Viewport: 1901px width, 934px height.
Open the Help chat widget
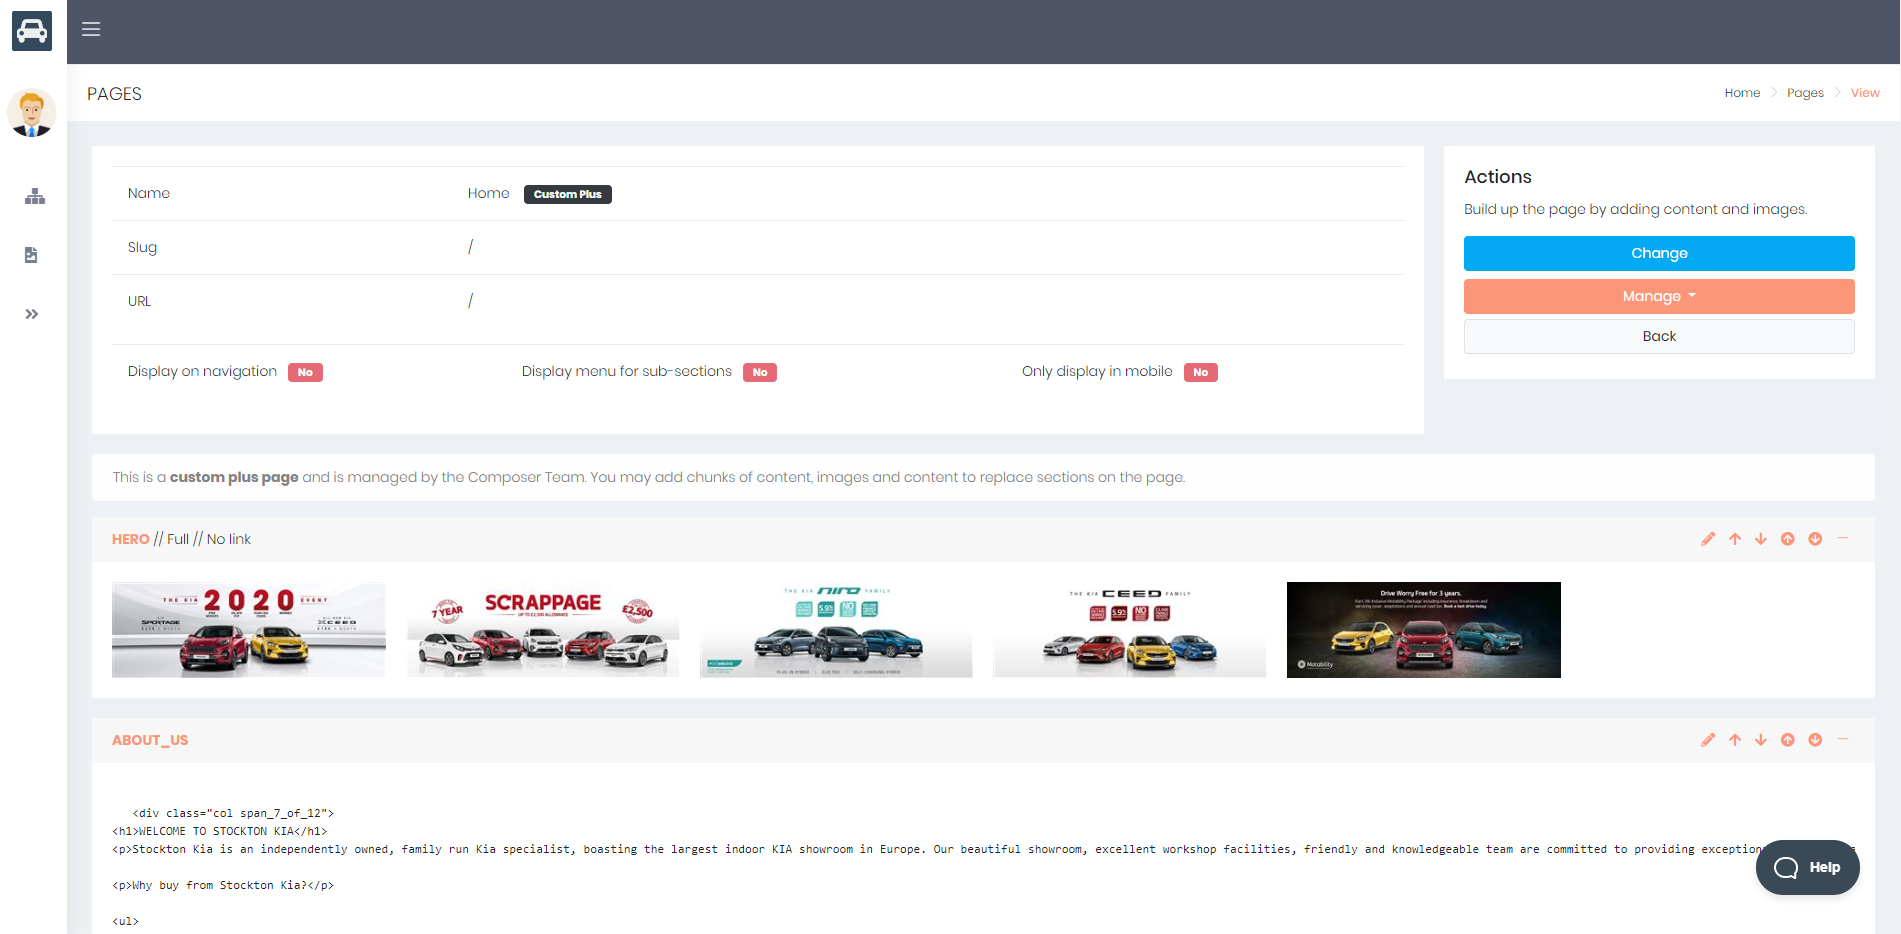1807,867
